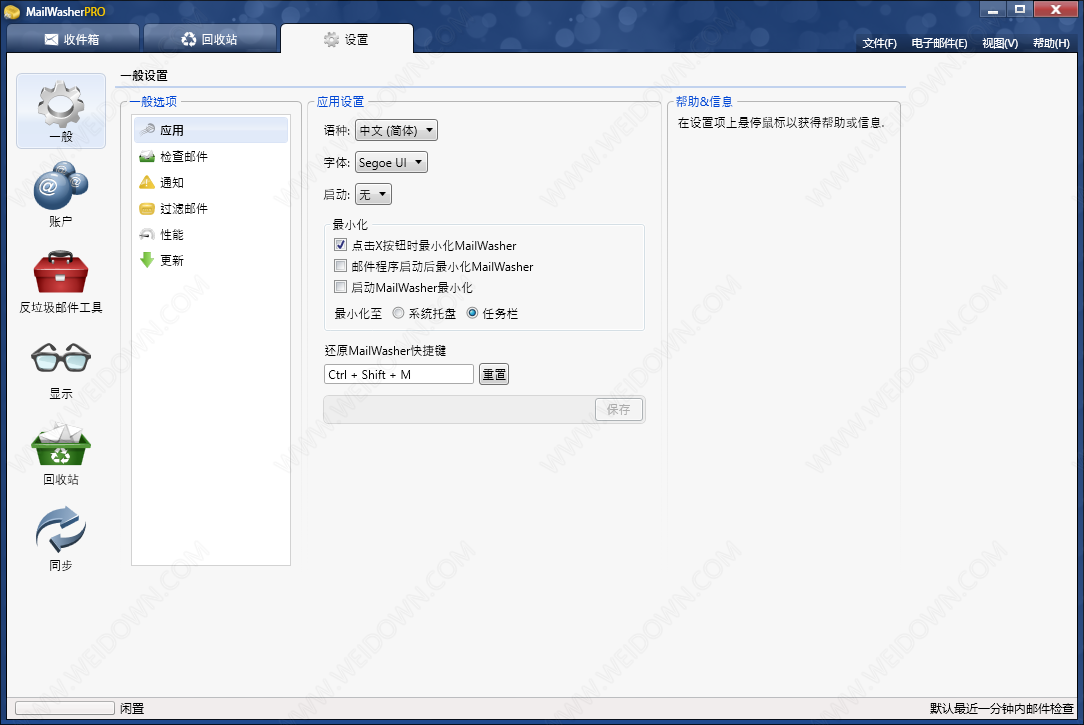The height and width of the screenshot is (725, 1084).
Task: Open the 字体 Segoe UI font dropdown
Action: click(391, 162)
